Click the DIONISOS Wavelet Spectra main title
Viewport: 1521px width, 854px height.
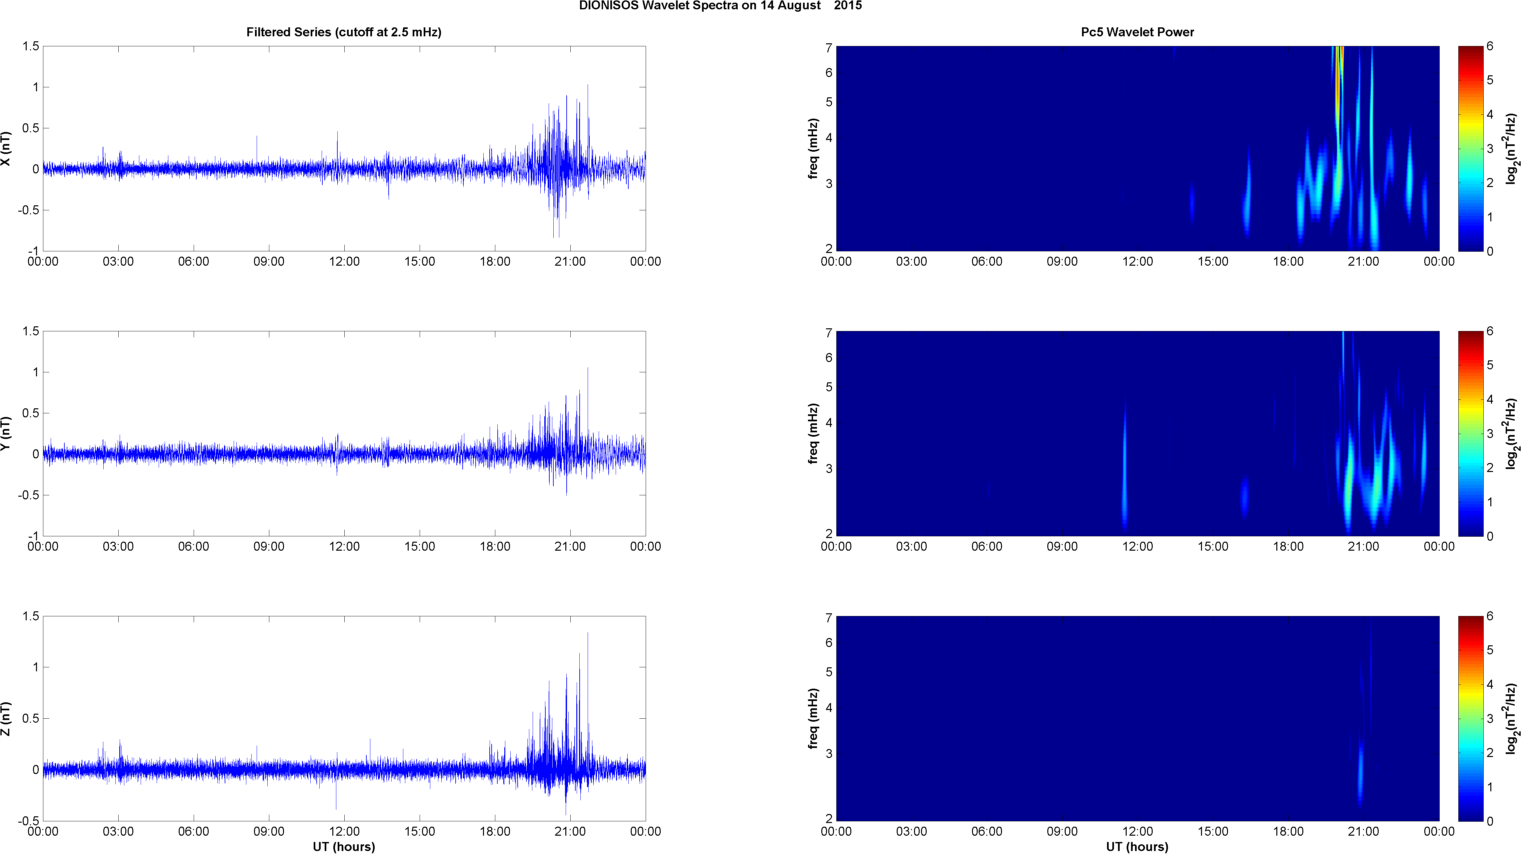720,6
